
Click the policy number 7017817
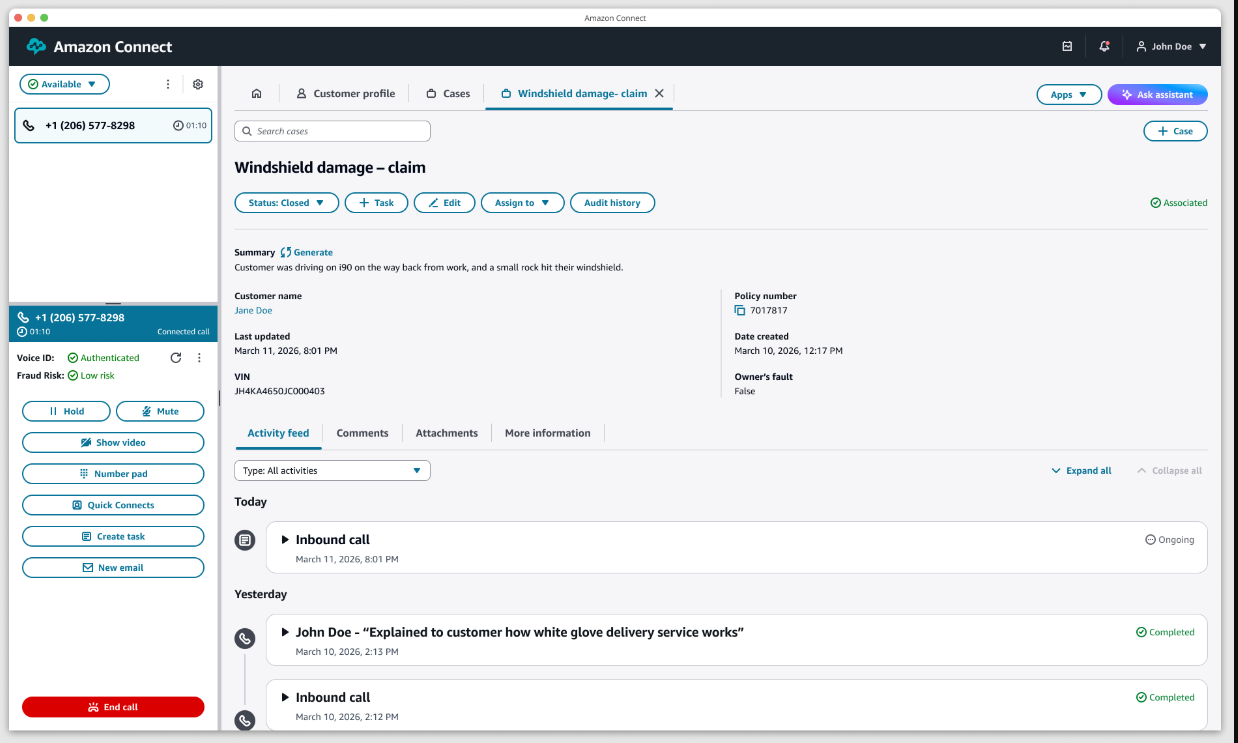[x=769, y=310]
